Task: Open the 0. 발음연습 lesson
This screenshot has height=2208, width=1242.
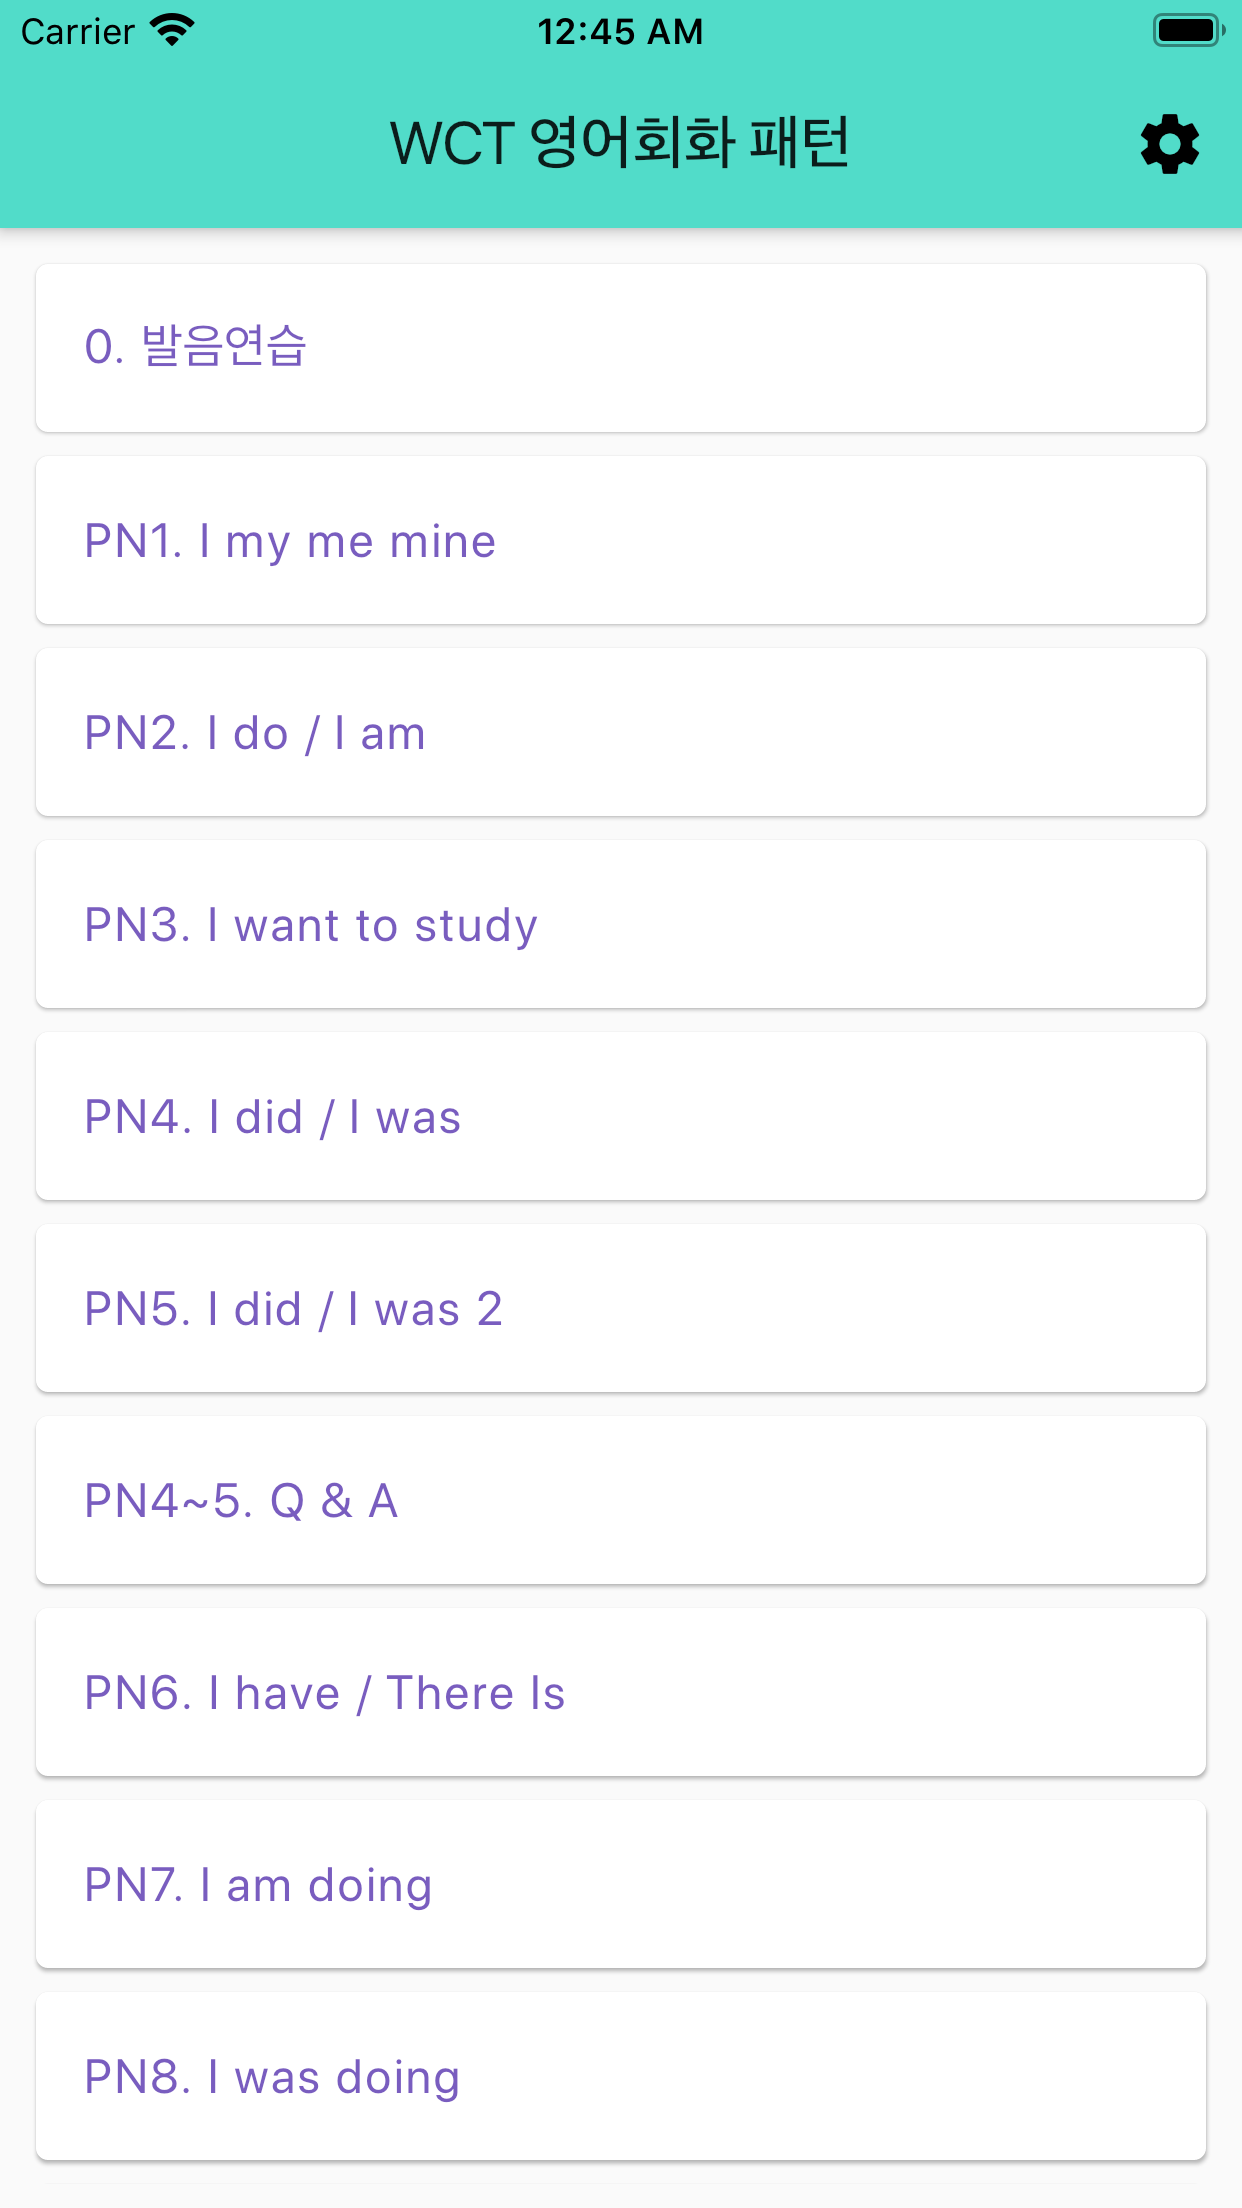Action: (x=621, y=348)
